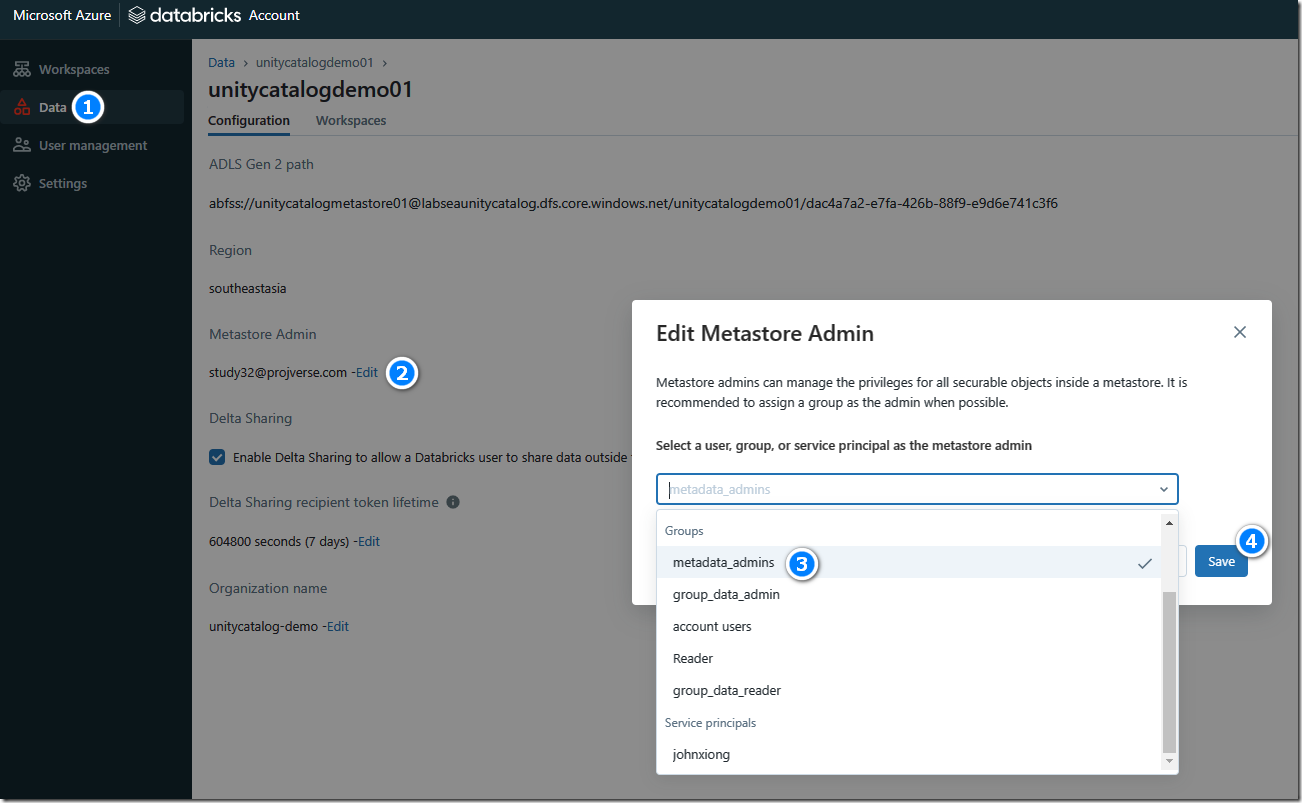Viewport: 1302px width, 803px height.
Task: Click unitycatalogdemo01 in the breadcrumb
Action: [314, 63]
